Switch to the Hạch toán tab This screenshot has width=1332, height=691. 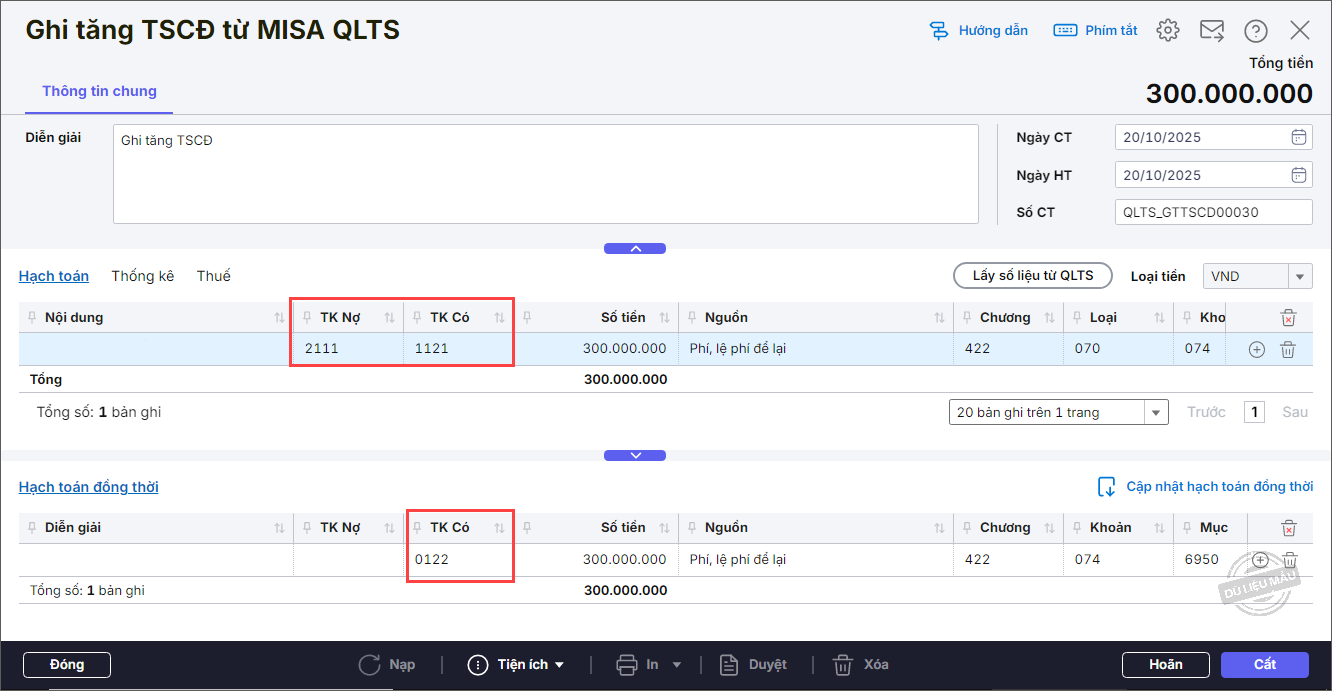tap(54, 276)
